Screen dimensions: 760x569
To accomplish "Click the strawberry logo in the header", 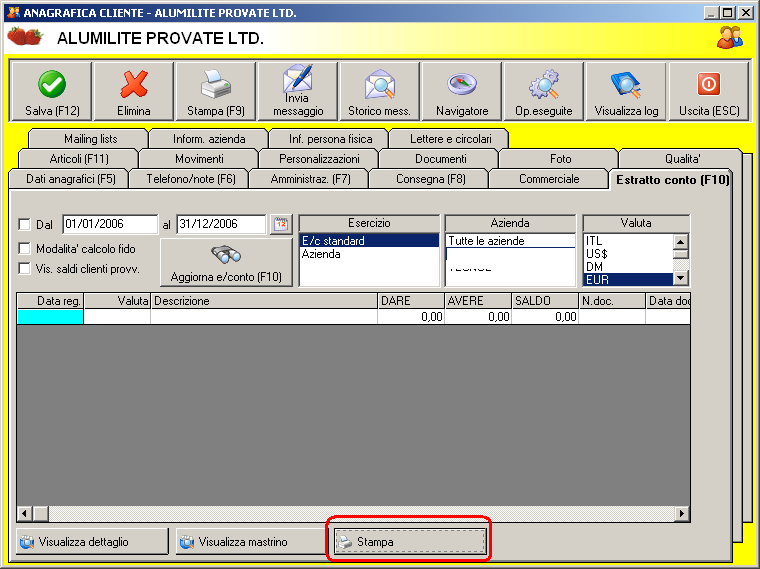I will (25, 36).
